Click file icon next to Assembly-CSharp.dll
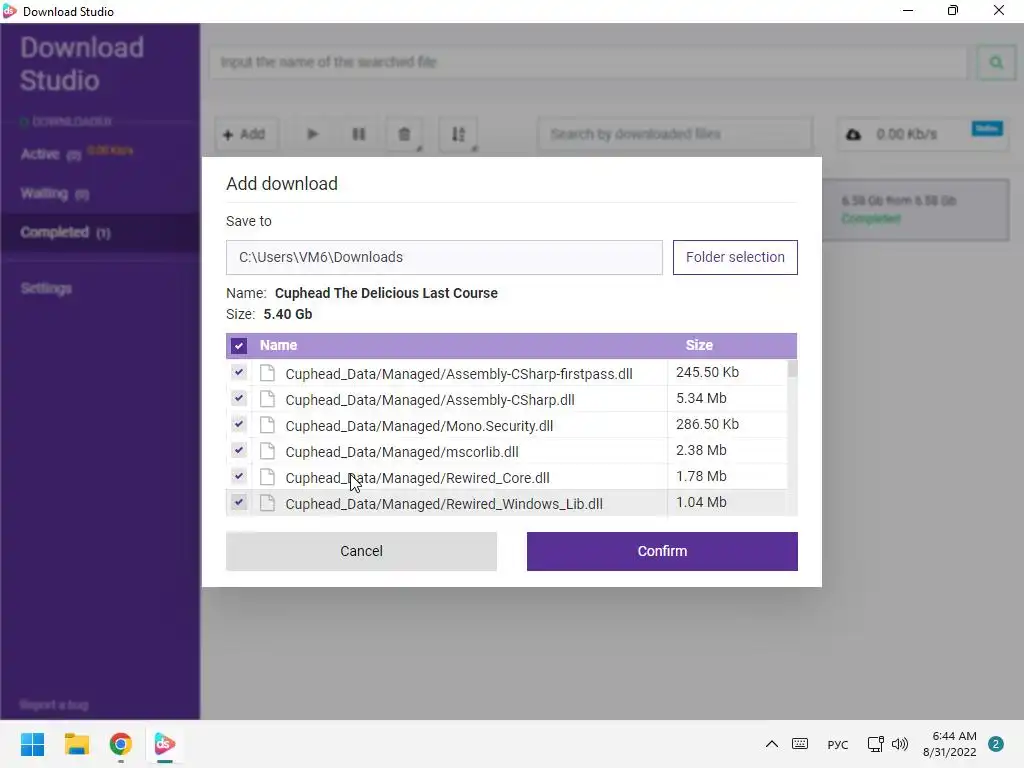This screenshot has height=768, width=1024. (x=267, y=399)
